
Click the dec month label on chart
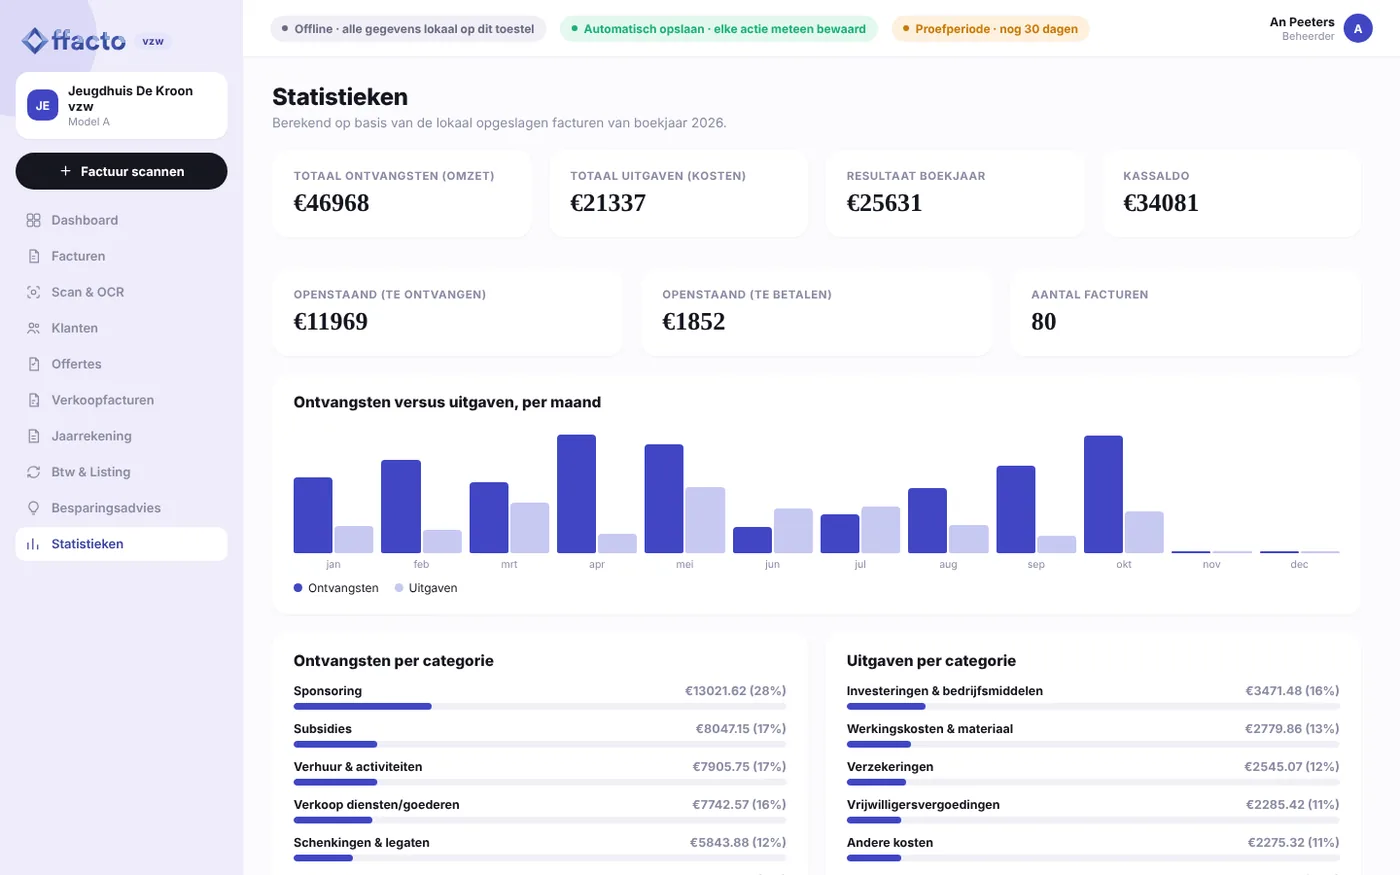[x=1299, y=565]
